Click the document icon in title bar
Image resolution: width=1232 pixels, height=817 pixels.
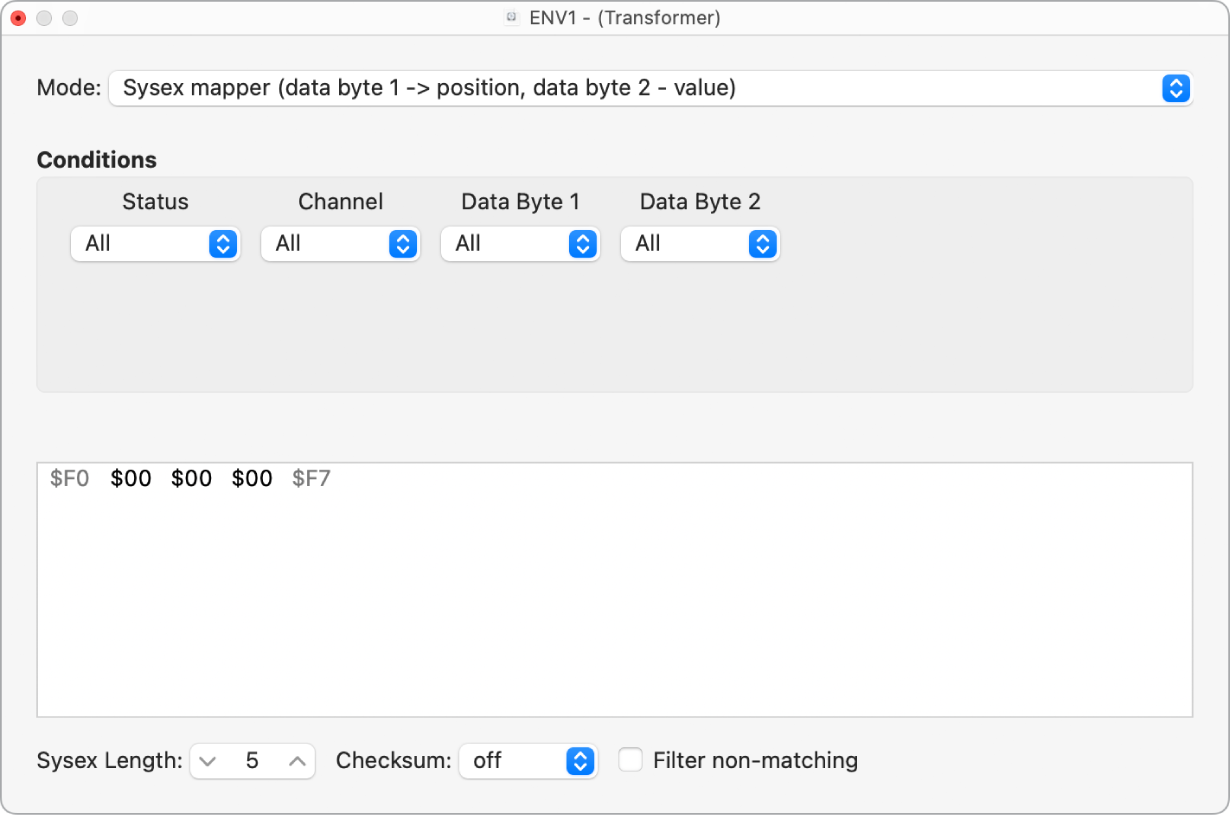(x=512, y=18)
